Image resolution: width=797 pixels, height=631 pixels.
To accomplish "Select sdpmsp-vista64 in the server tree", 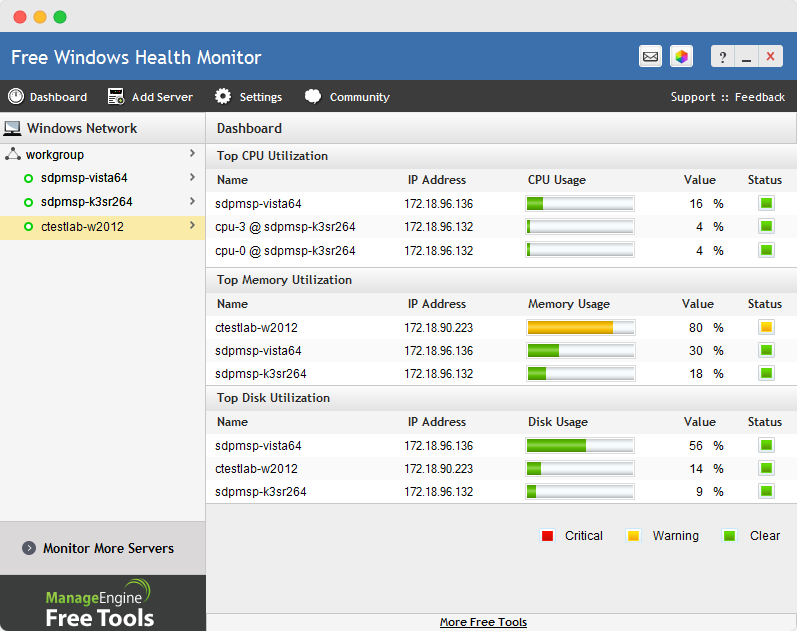I will 84,178.
